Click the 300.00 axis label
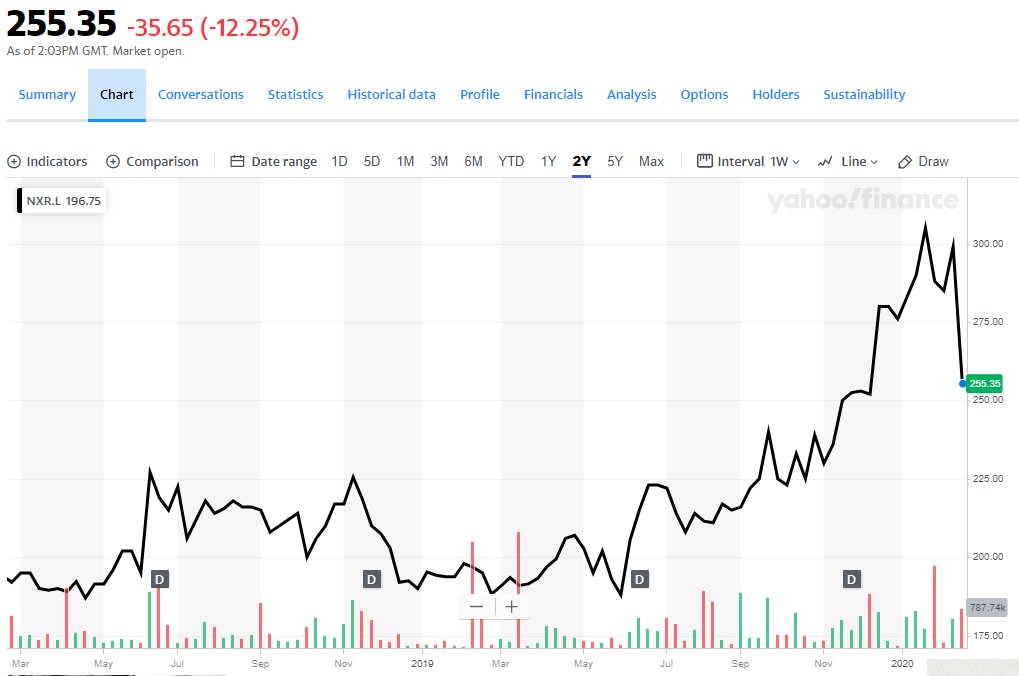 [988, 244]
